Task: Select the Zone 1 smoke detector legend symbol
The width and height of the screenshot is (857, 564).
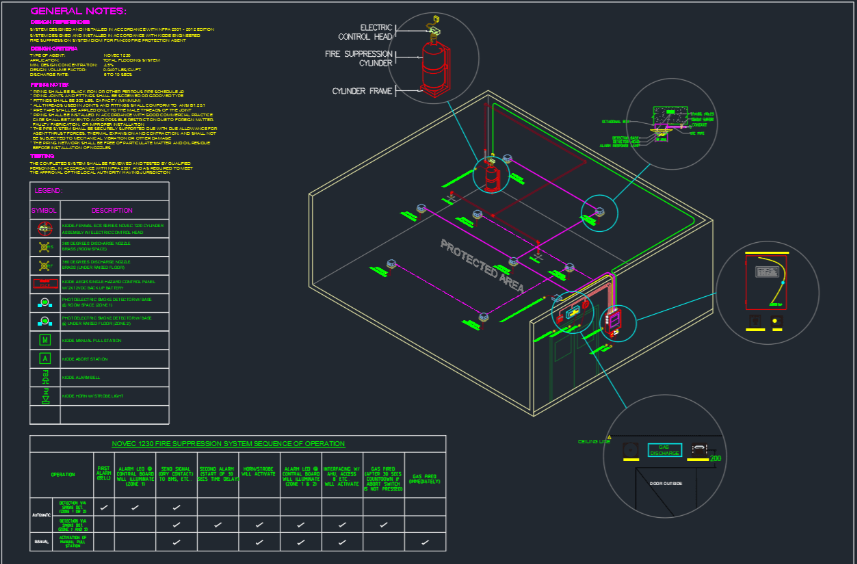Action: pos(45,302)
